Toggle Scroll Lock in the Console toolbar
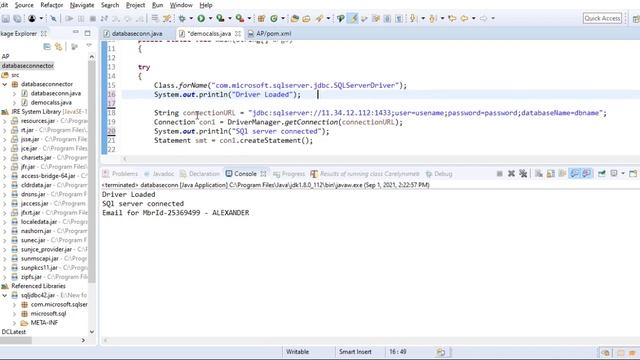The height and width of the screenshot is (360, 640). click(x=551, y=174)
